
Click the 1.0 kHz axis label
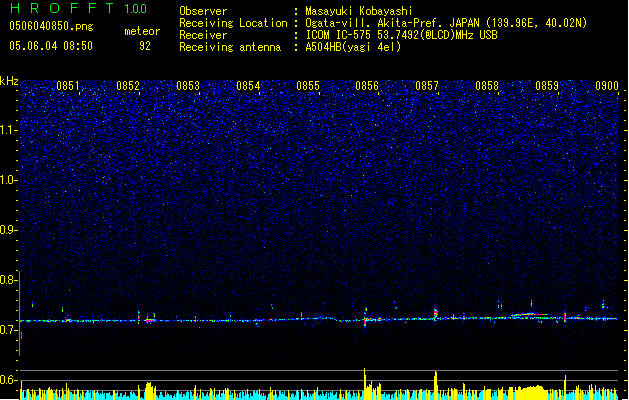point(9,180)
